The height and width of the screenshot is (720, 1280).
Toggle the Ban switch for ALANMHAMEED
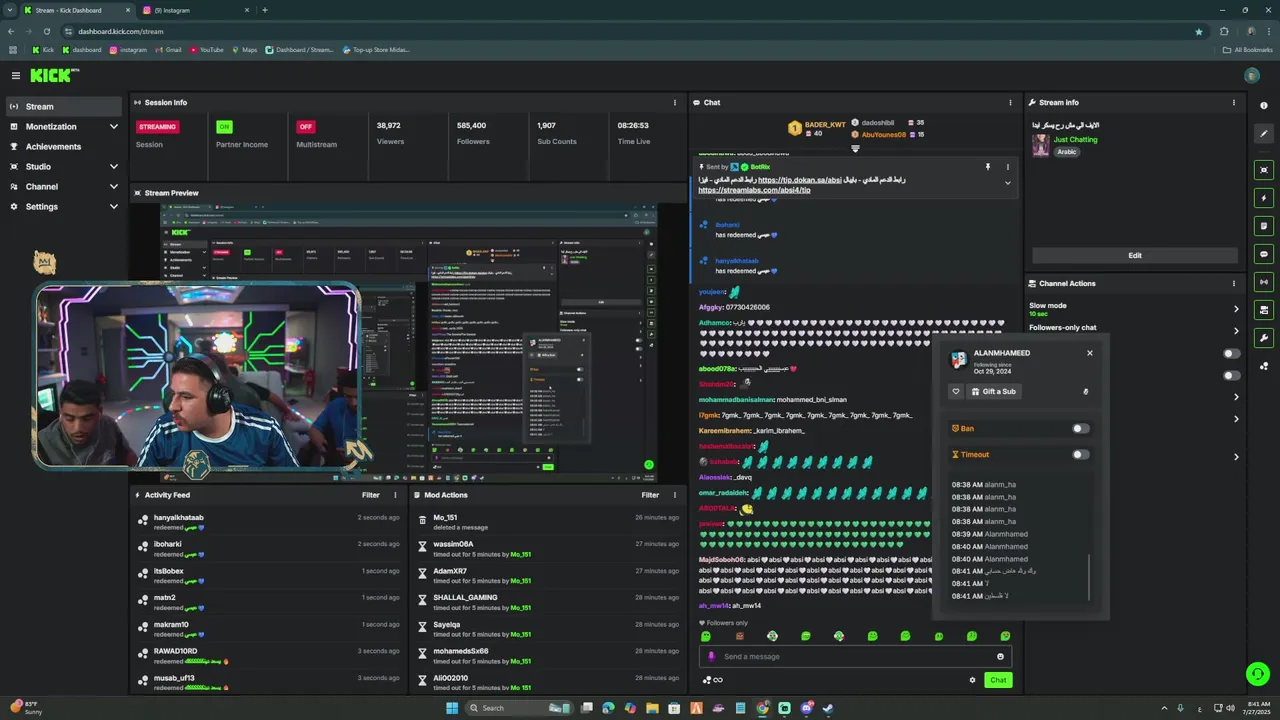pos(1080,429)
